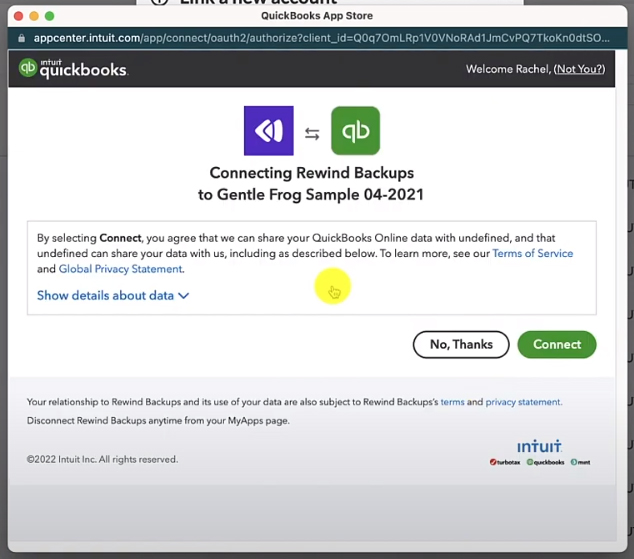Click '©2022 Intuit Inc. All rights reserved.'
Viewport: 634px width, 559px height.
click(x=102, y=459)
